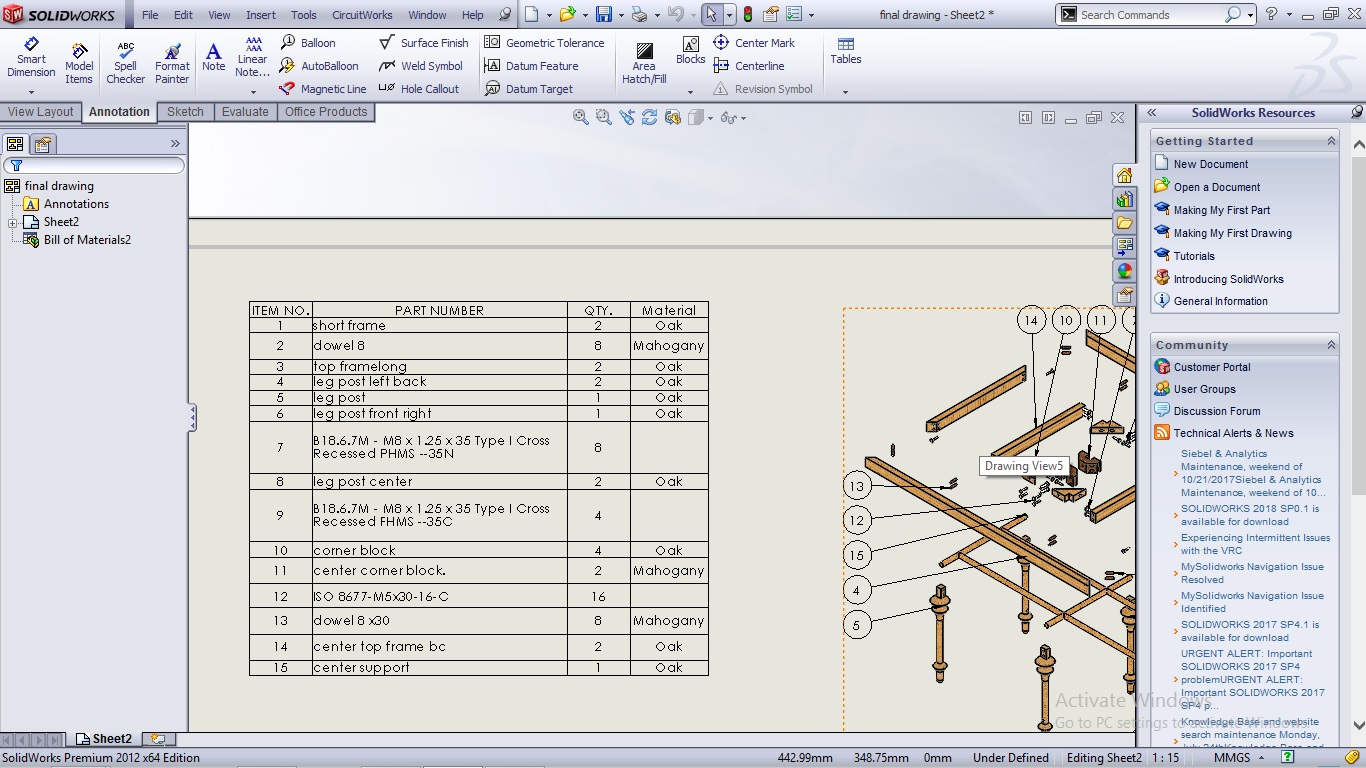Insert an AutoBalloon
Viewport: 1366px width, 768px height.
(x=320, y=66)
